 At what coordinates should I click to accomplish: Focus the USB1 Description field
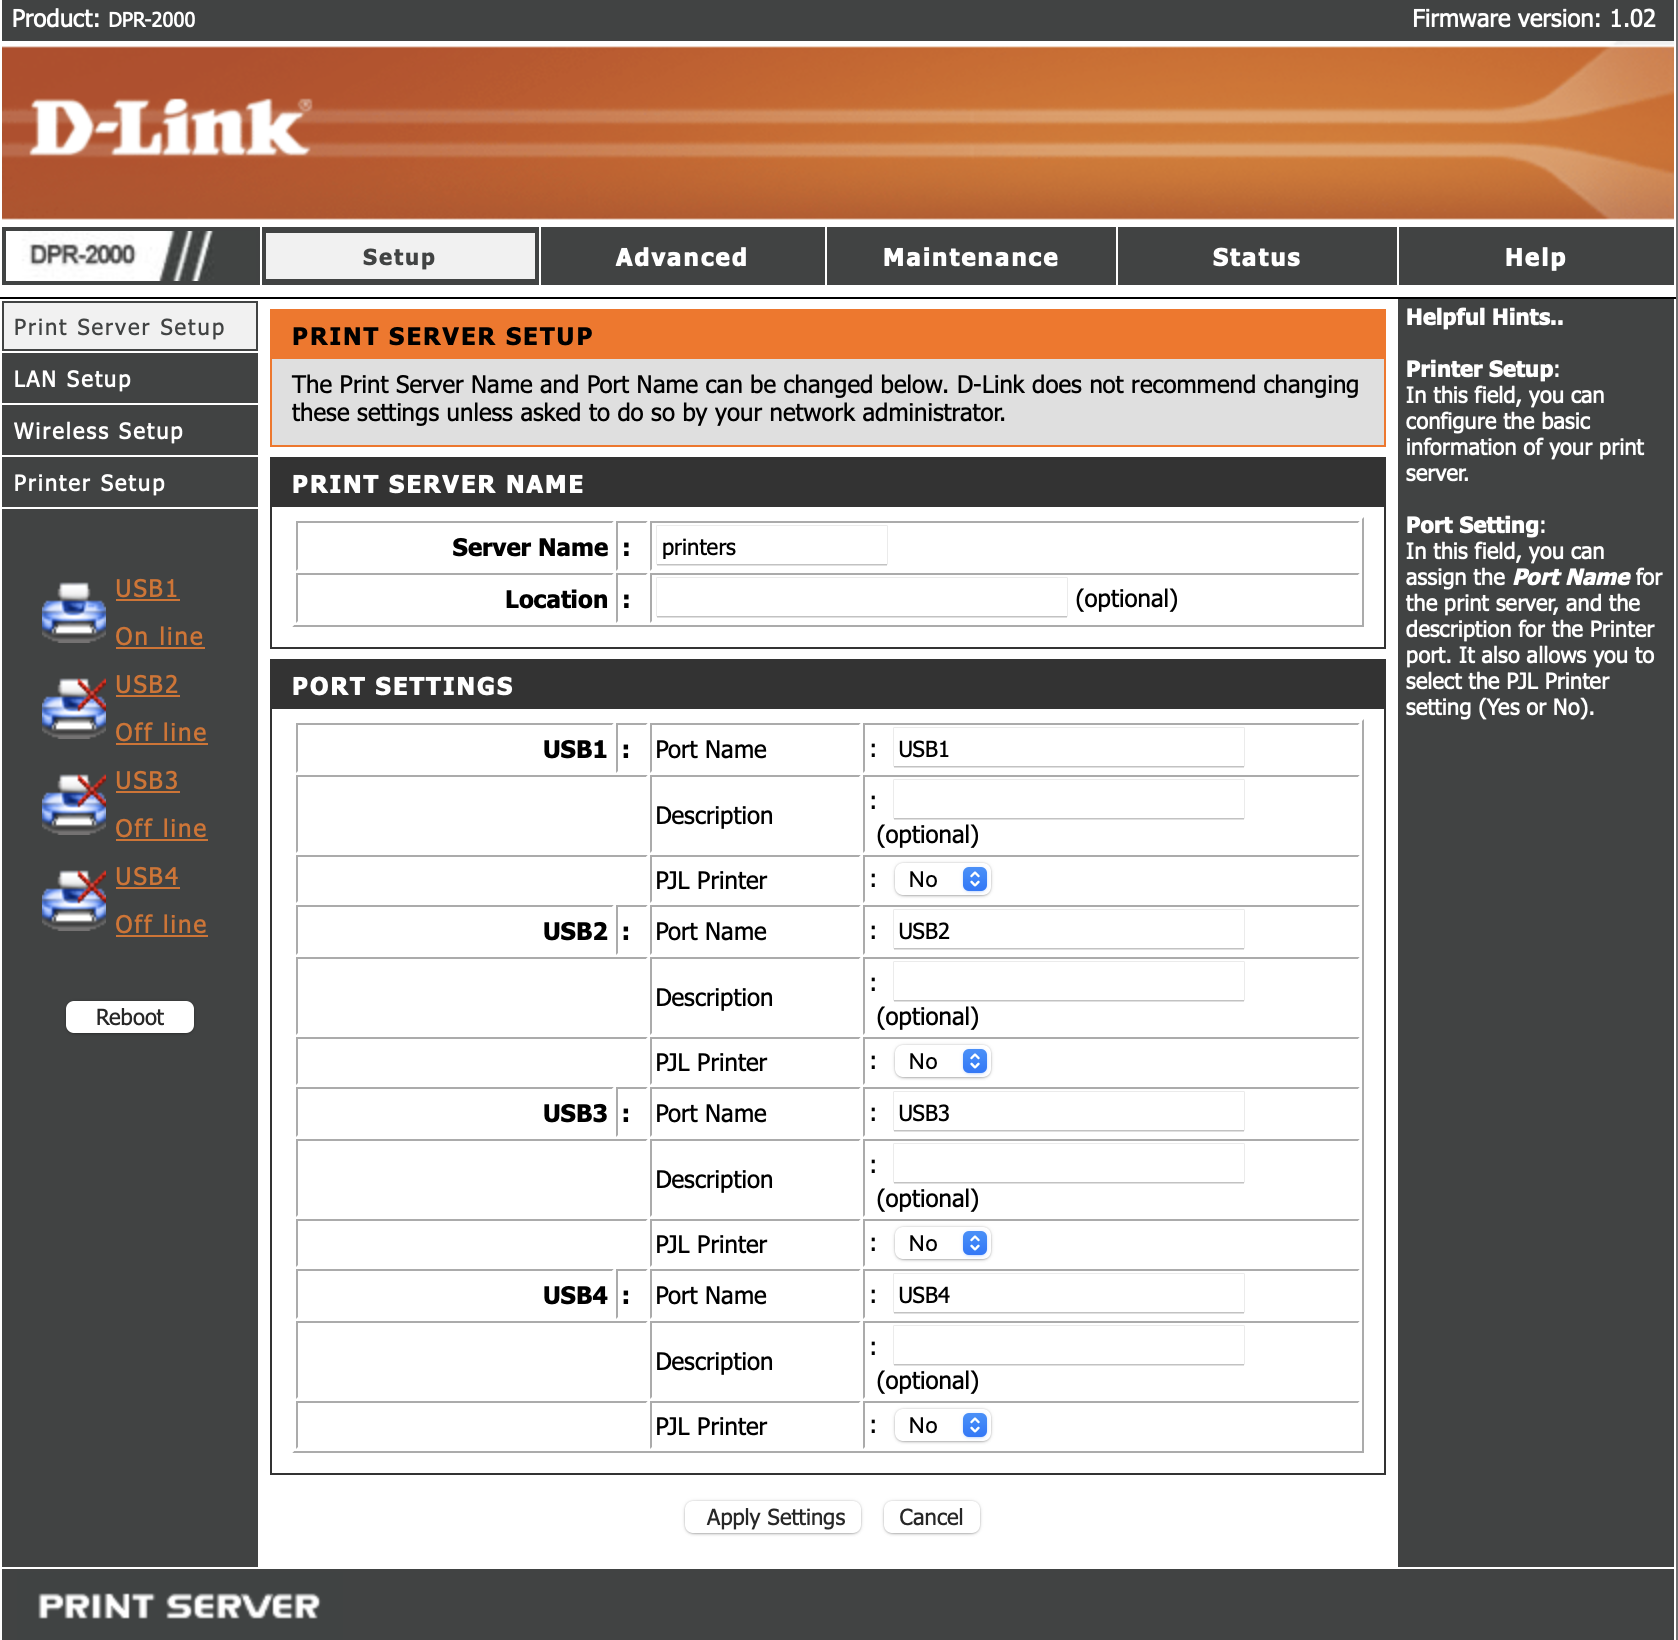point(1068,800)
